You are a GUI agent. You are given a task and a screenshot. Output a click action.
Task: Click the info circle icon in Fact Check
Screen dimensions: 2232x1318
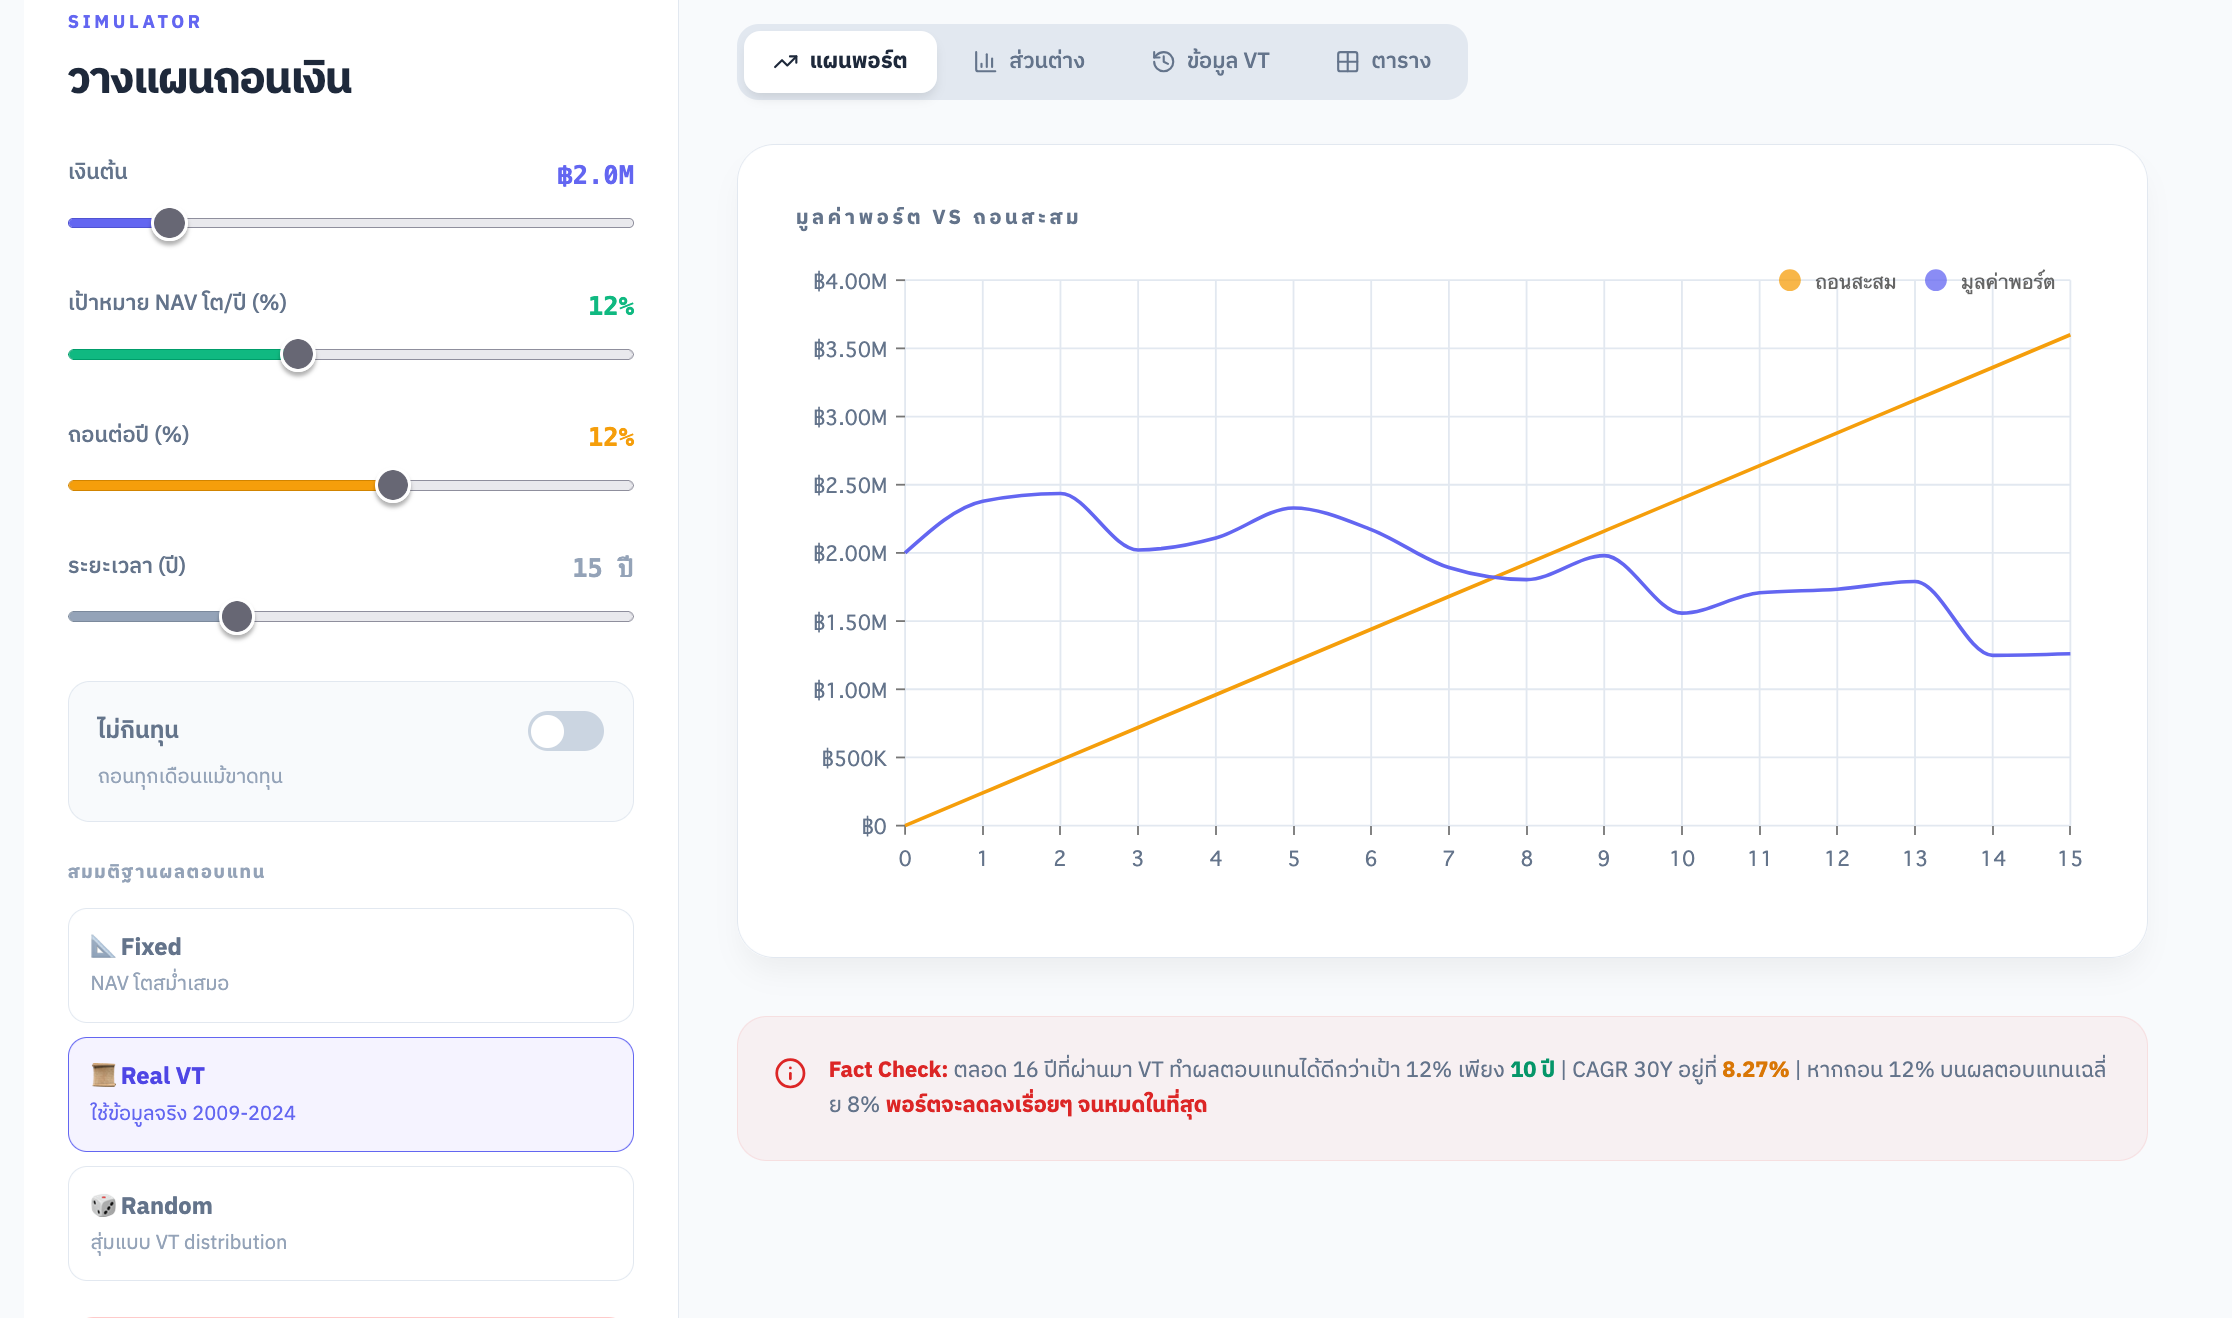tap(790, 1073)
